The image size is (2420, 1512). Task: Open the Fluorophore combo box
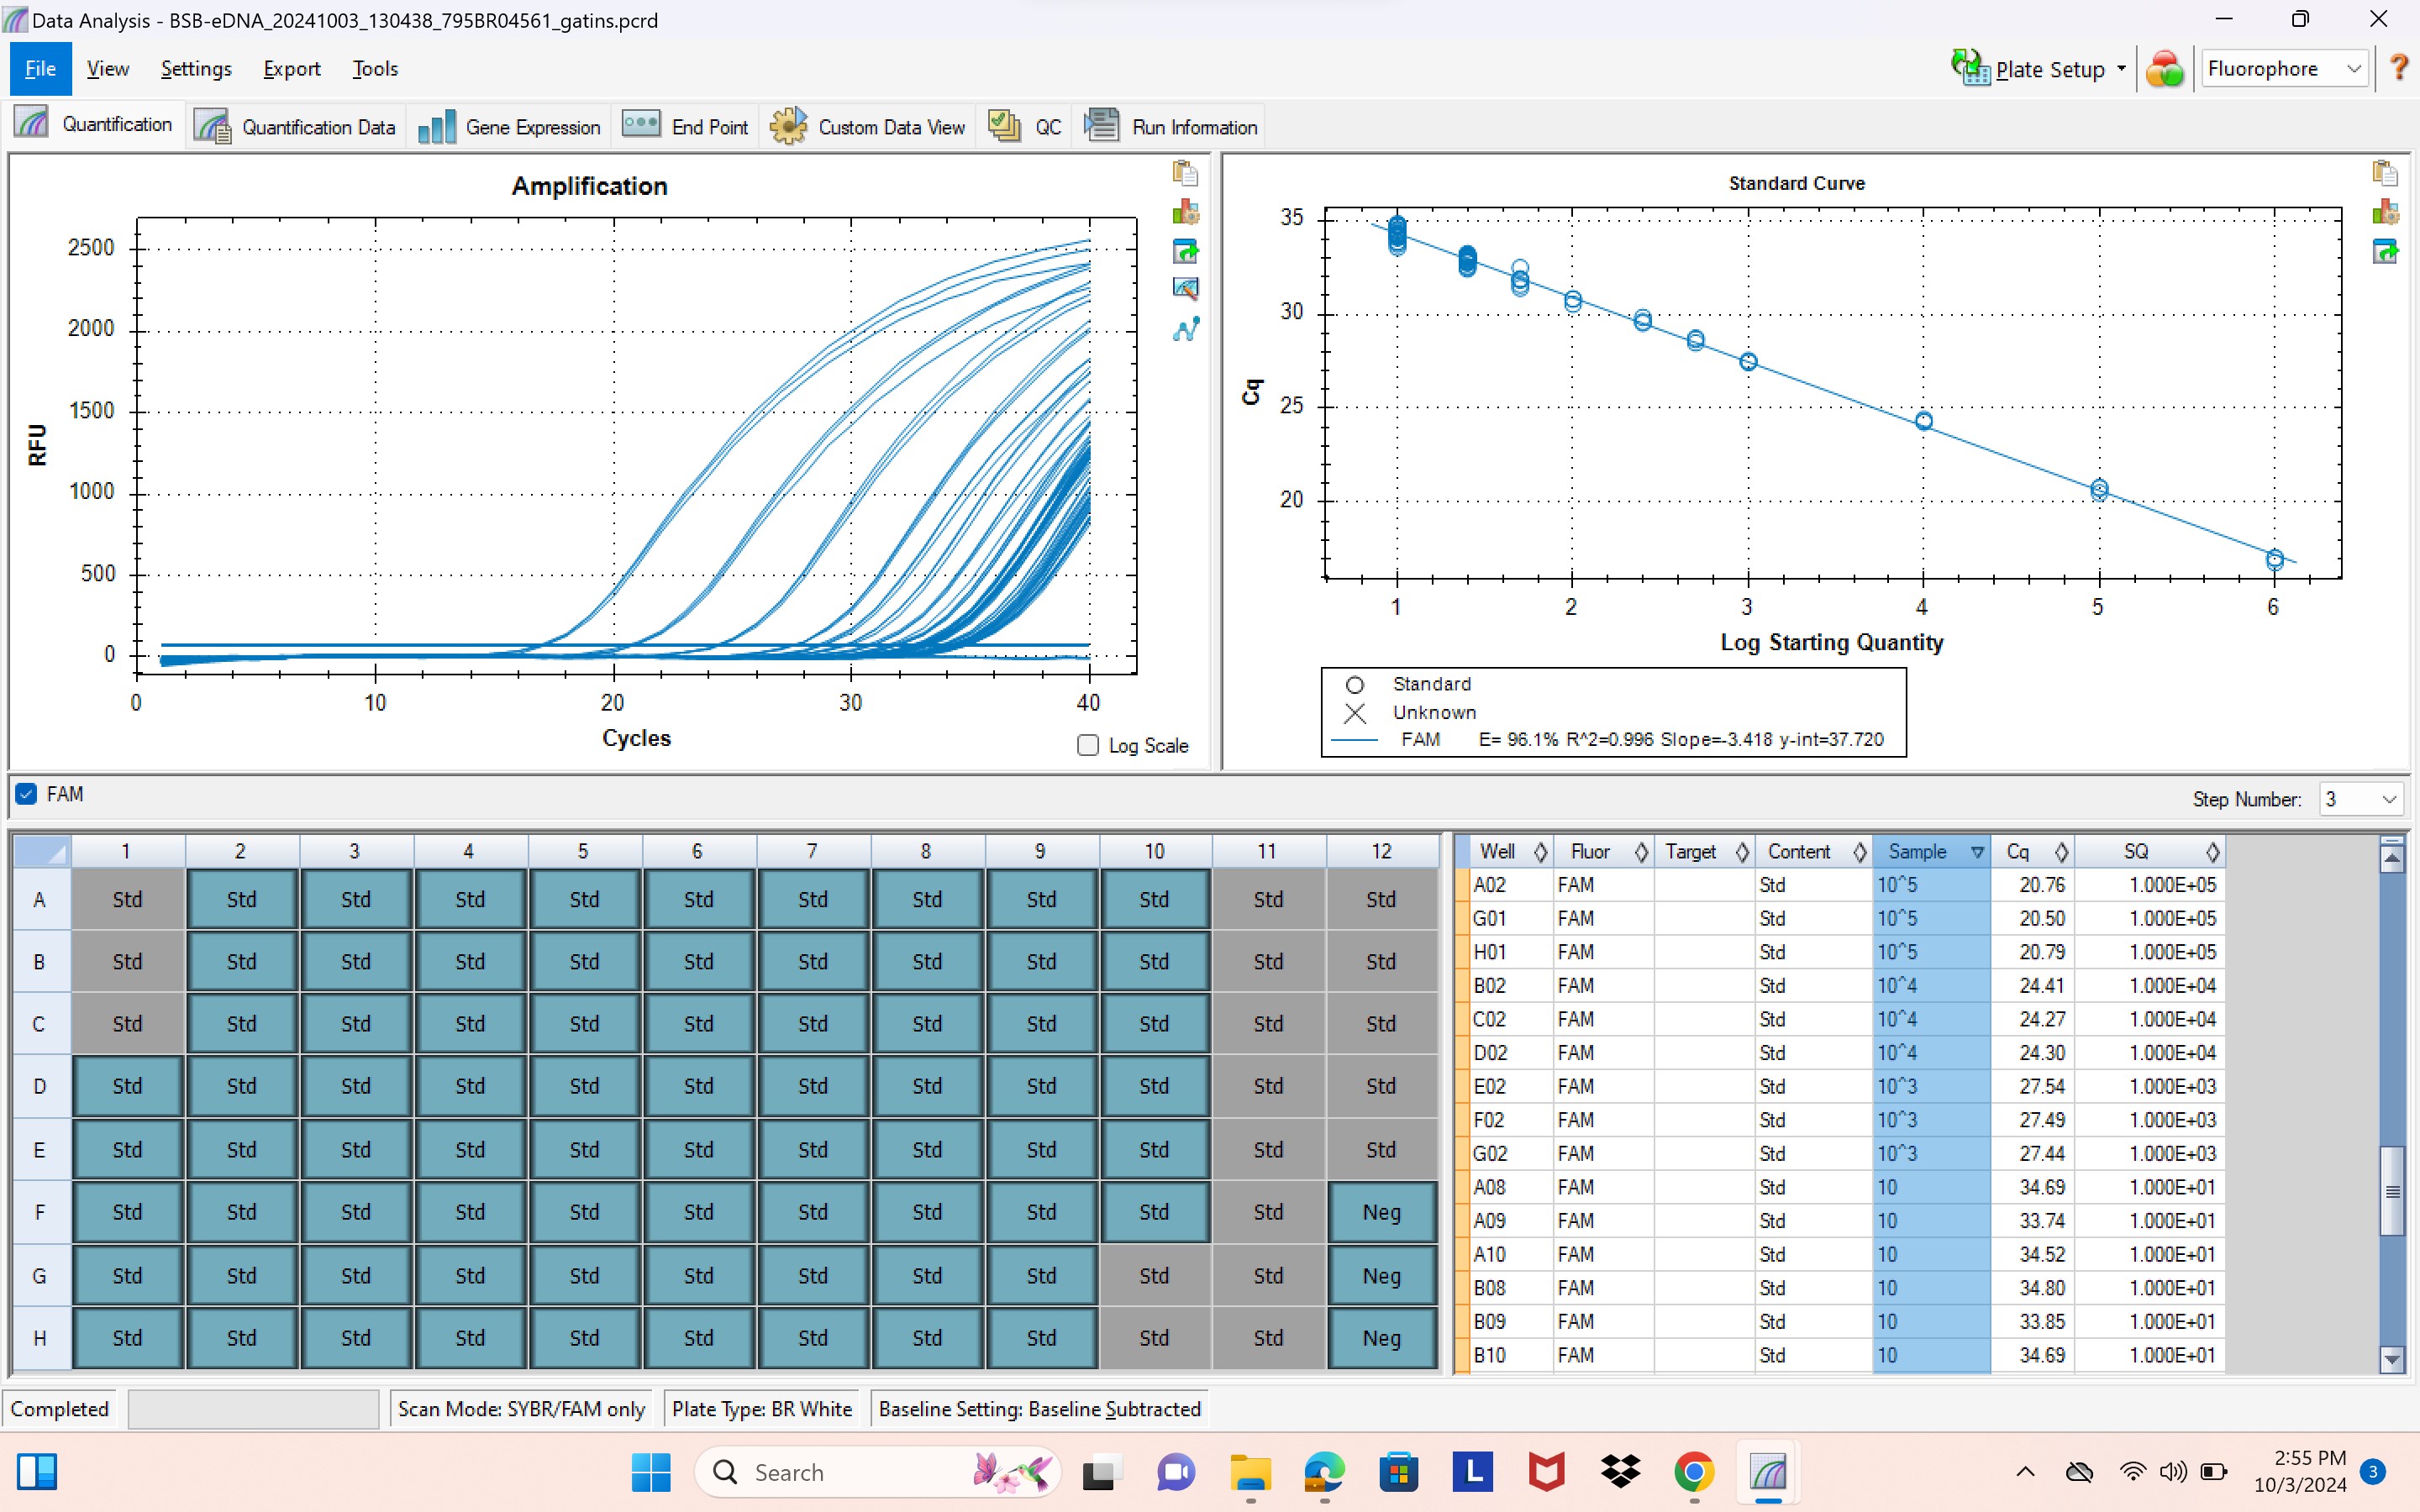(2283, 69)
